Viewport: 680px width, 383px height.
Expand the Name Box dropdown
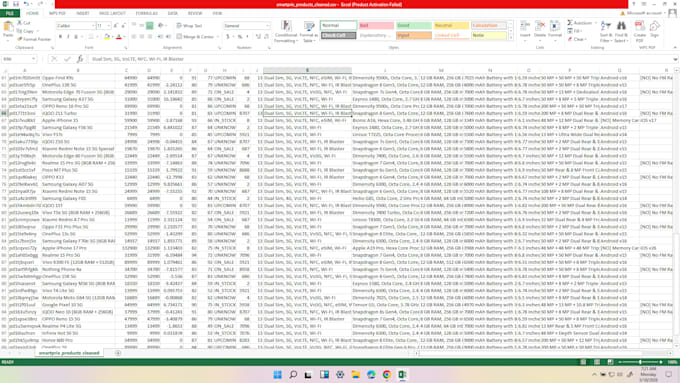coord(33,59)
